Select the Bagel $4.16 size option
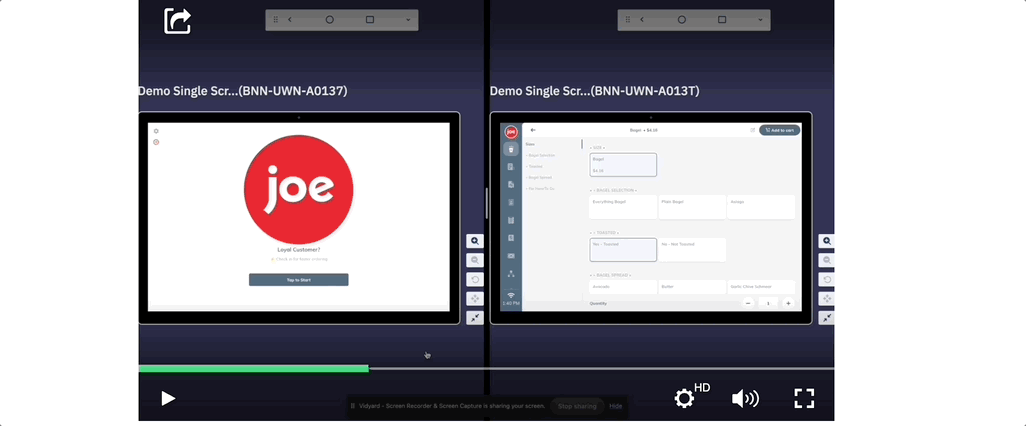 (623, 165)
